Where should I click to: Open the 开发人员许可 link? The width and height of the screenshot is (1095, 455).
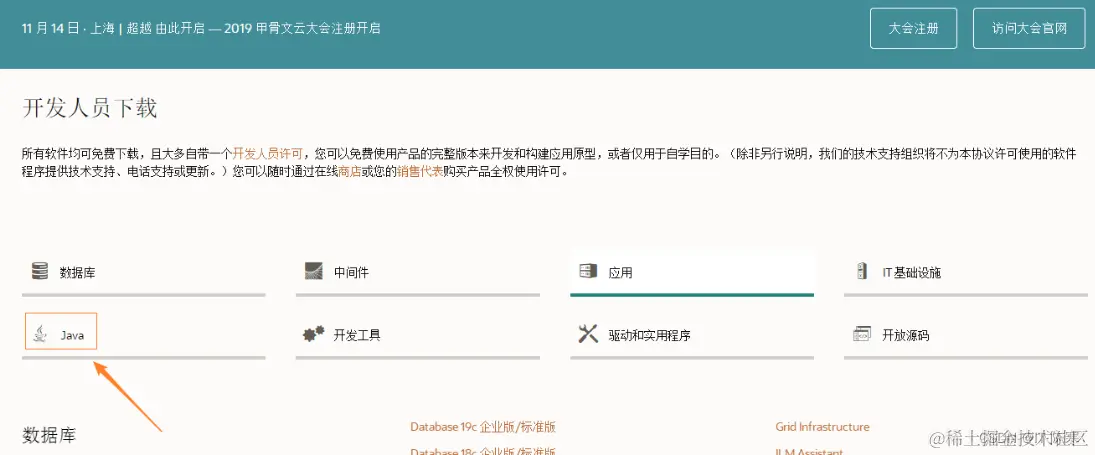point(268,154)
